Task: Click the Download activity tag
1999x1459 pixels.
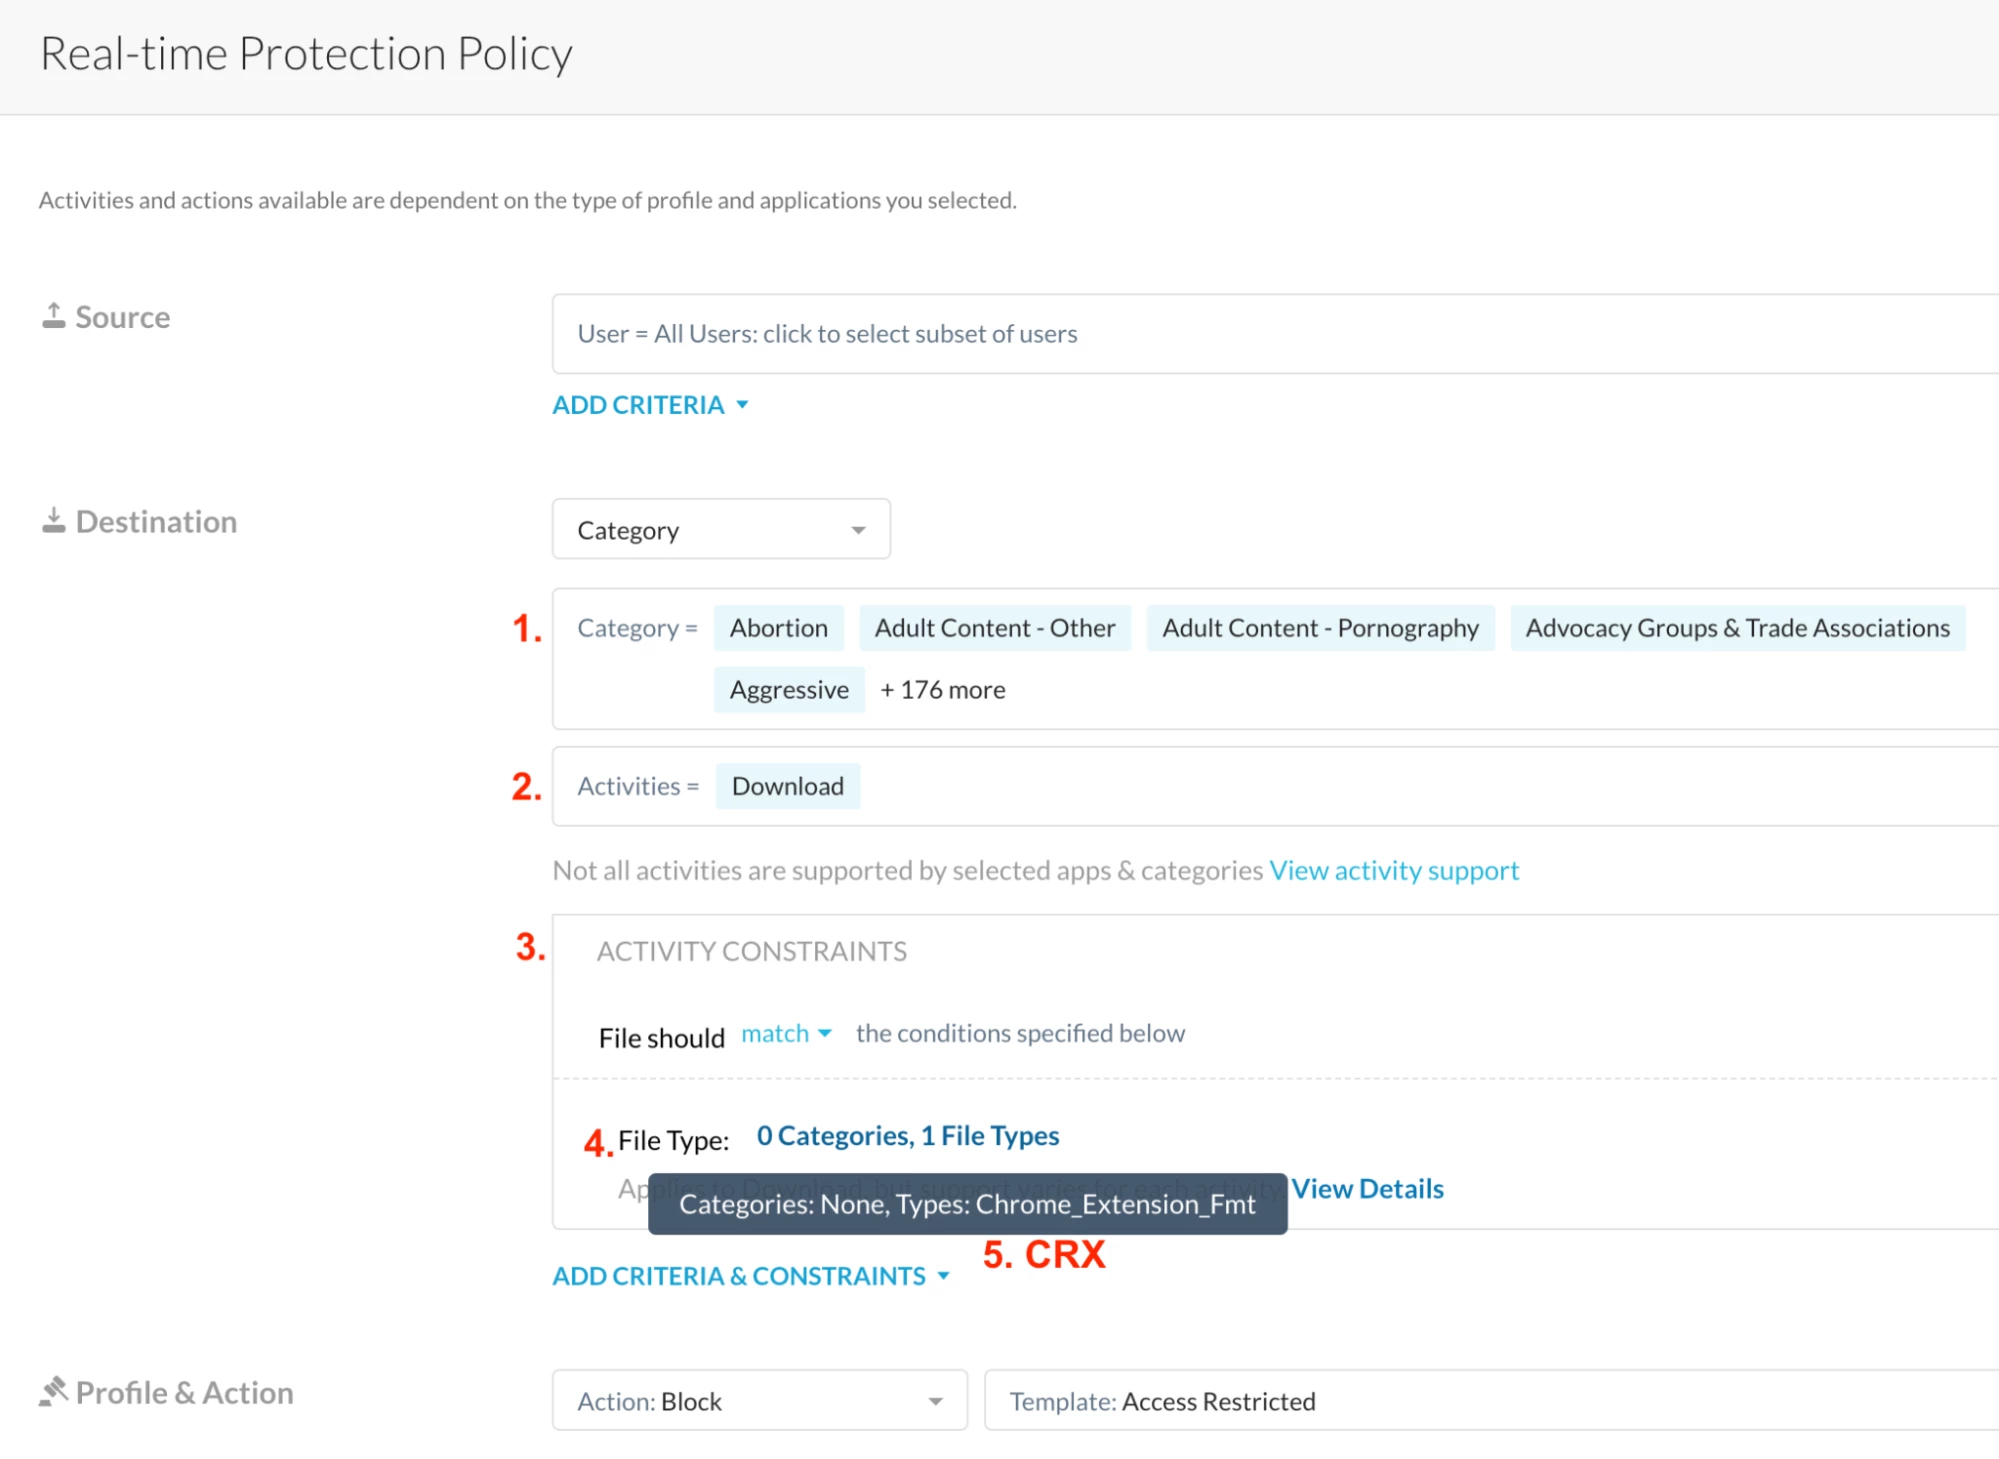Action: point(787,786)
